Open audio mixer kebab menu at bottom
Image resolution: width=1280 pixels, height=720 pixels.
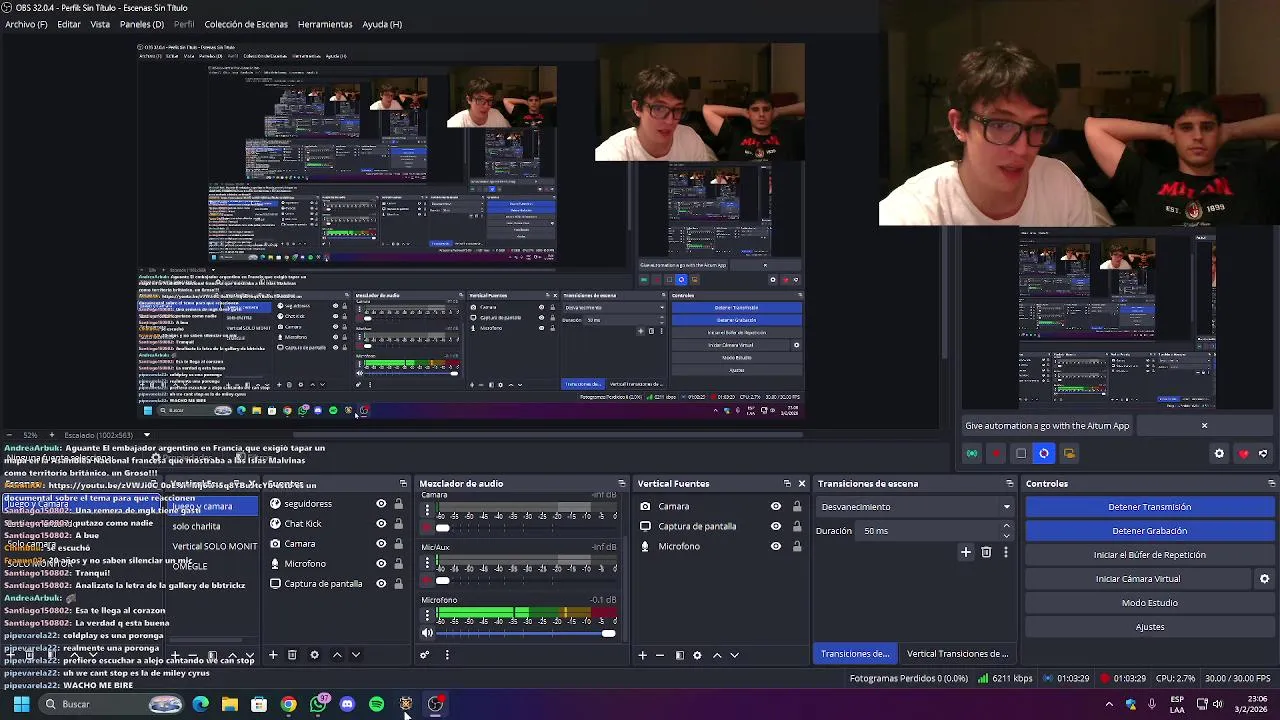(447, 655)
